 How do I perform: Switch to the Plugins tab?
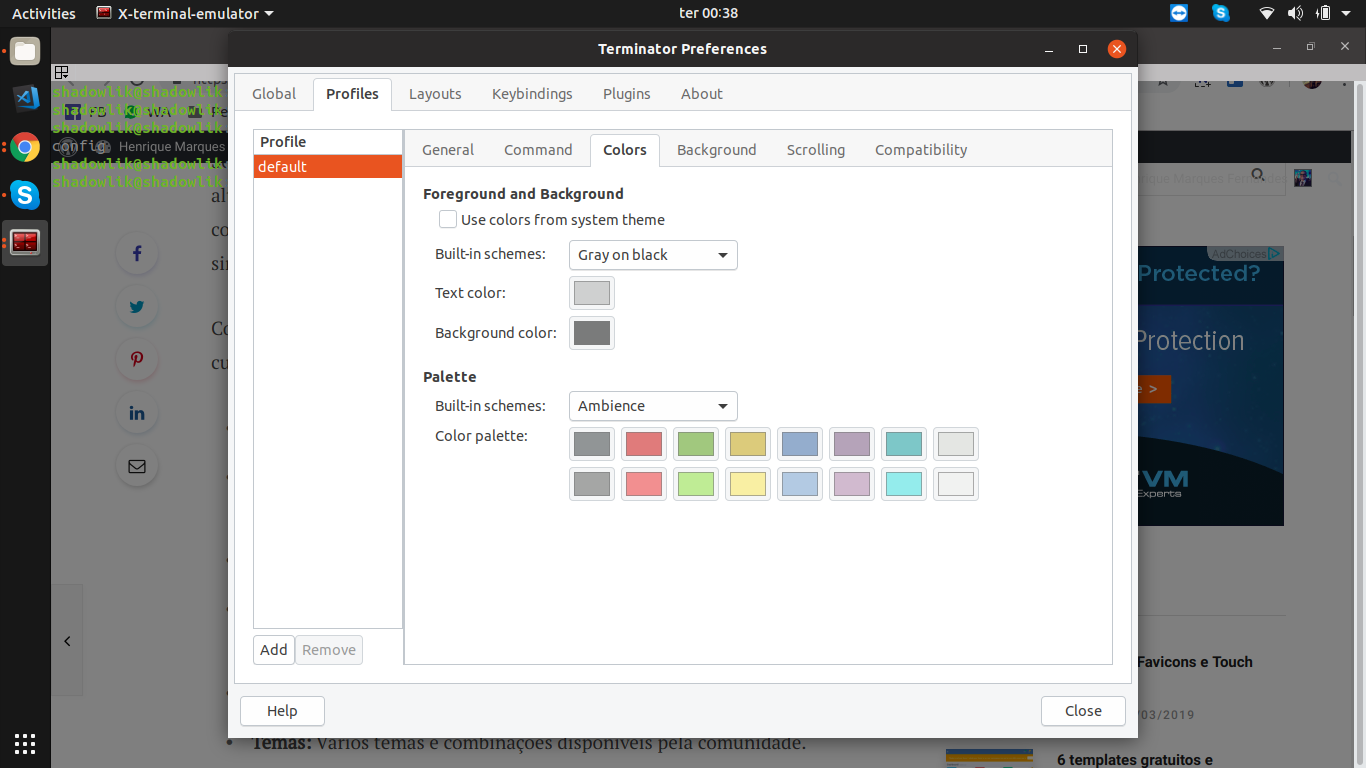pyautogui.click(x=627, y=94)
